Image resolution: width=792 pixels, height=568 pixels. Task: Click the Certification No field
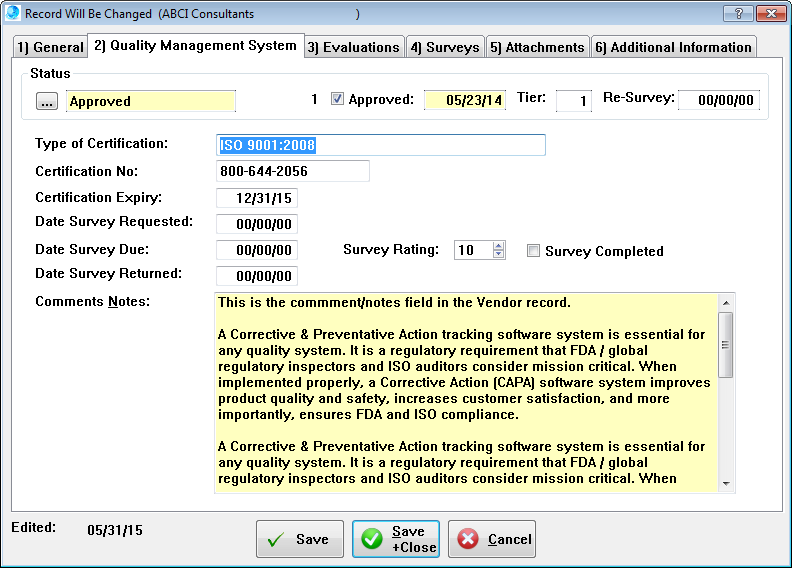(x=292, y=171)
